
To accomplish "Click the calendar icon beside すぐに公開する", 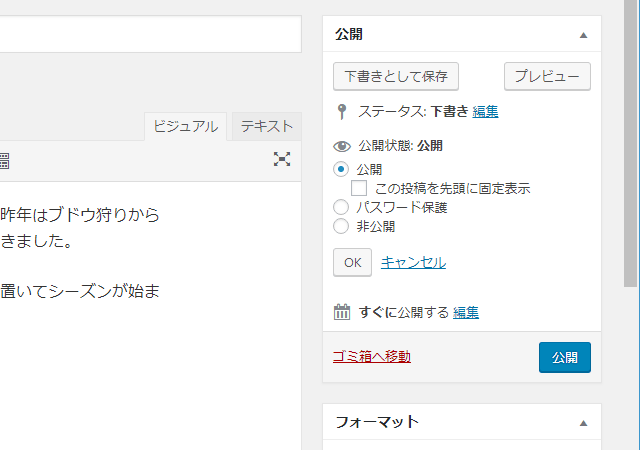I will click(x=342, y=312).
